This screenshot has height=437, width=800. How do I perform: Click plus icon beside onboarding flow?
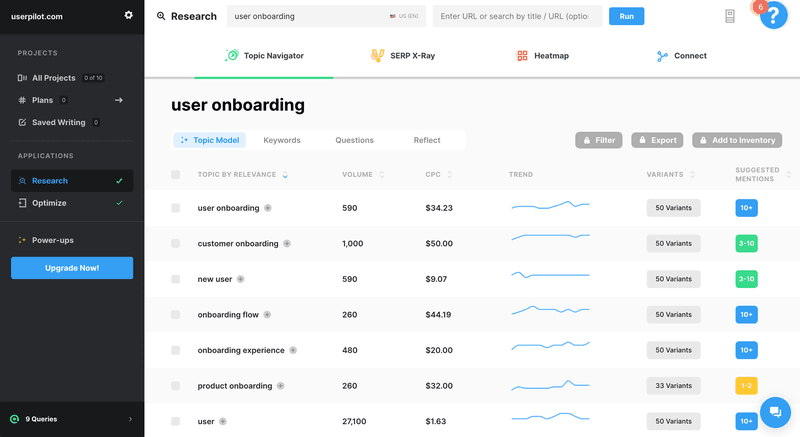(267, 314)
